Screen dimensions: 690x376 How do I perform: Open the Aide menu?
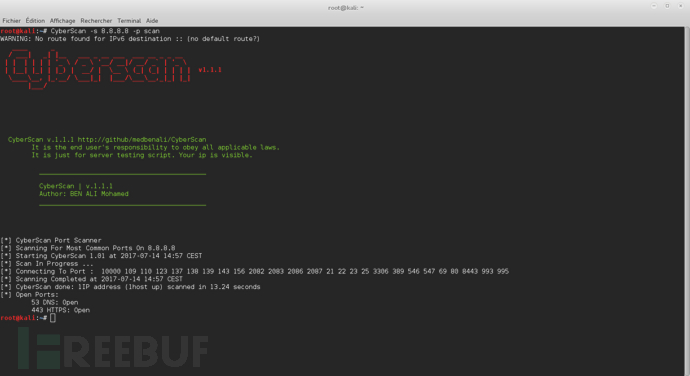click(x=152, y=21)
